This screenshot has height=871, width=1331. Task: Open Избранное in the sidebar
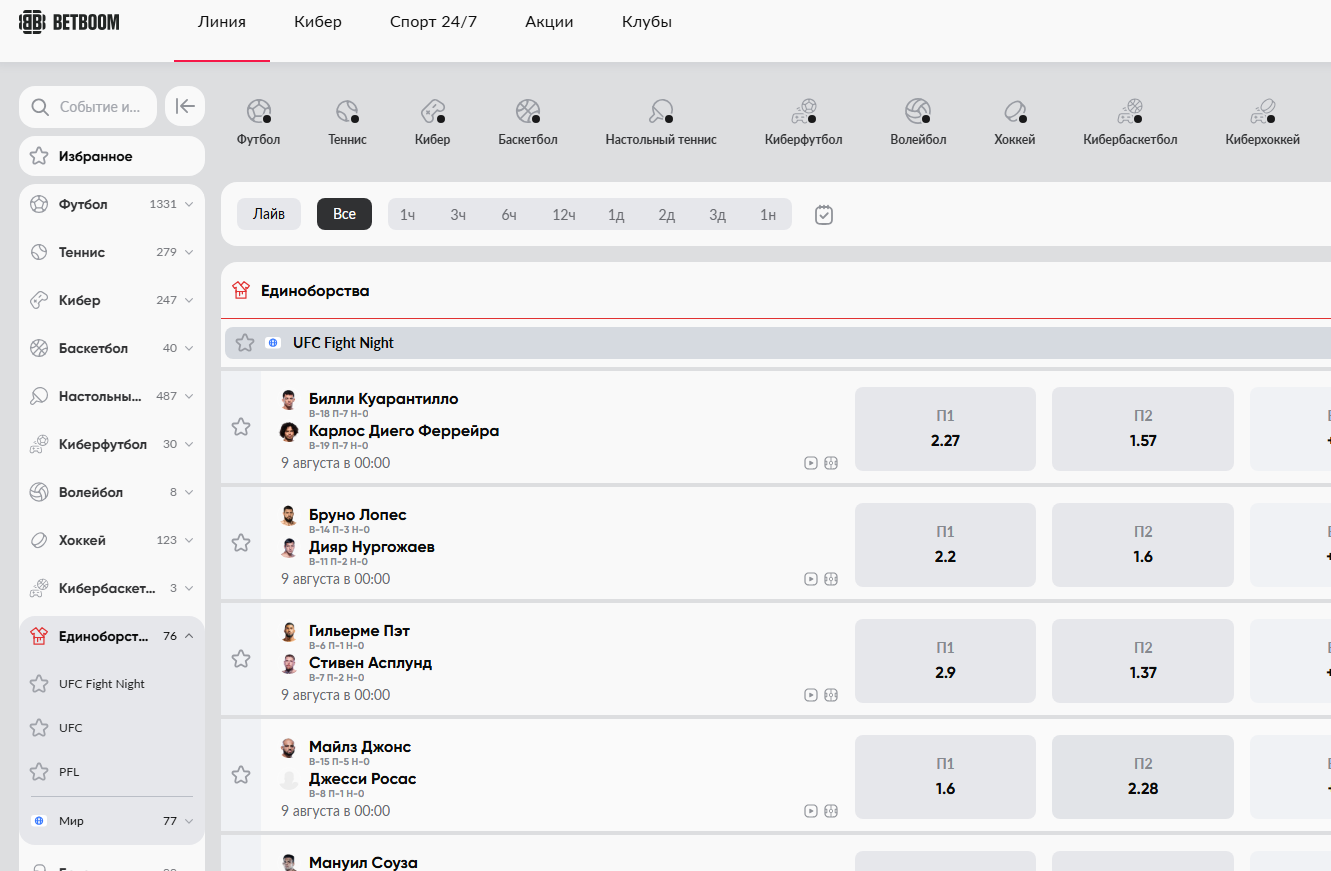112,156
